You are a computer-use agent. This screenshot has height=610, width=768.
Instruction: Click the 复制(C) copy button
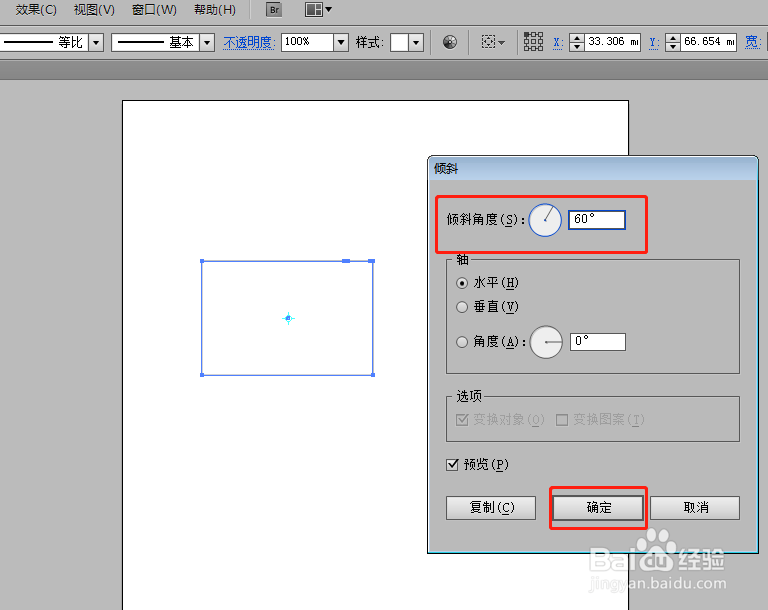(491, 508)
